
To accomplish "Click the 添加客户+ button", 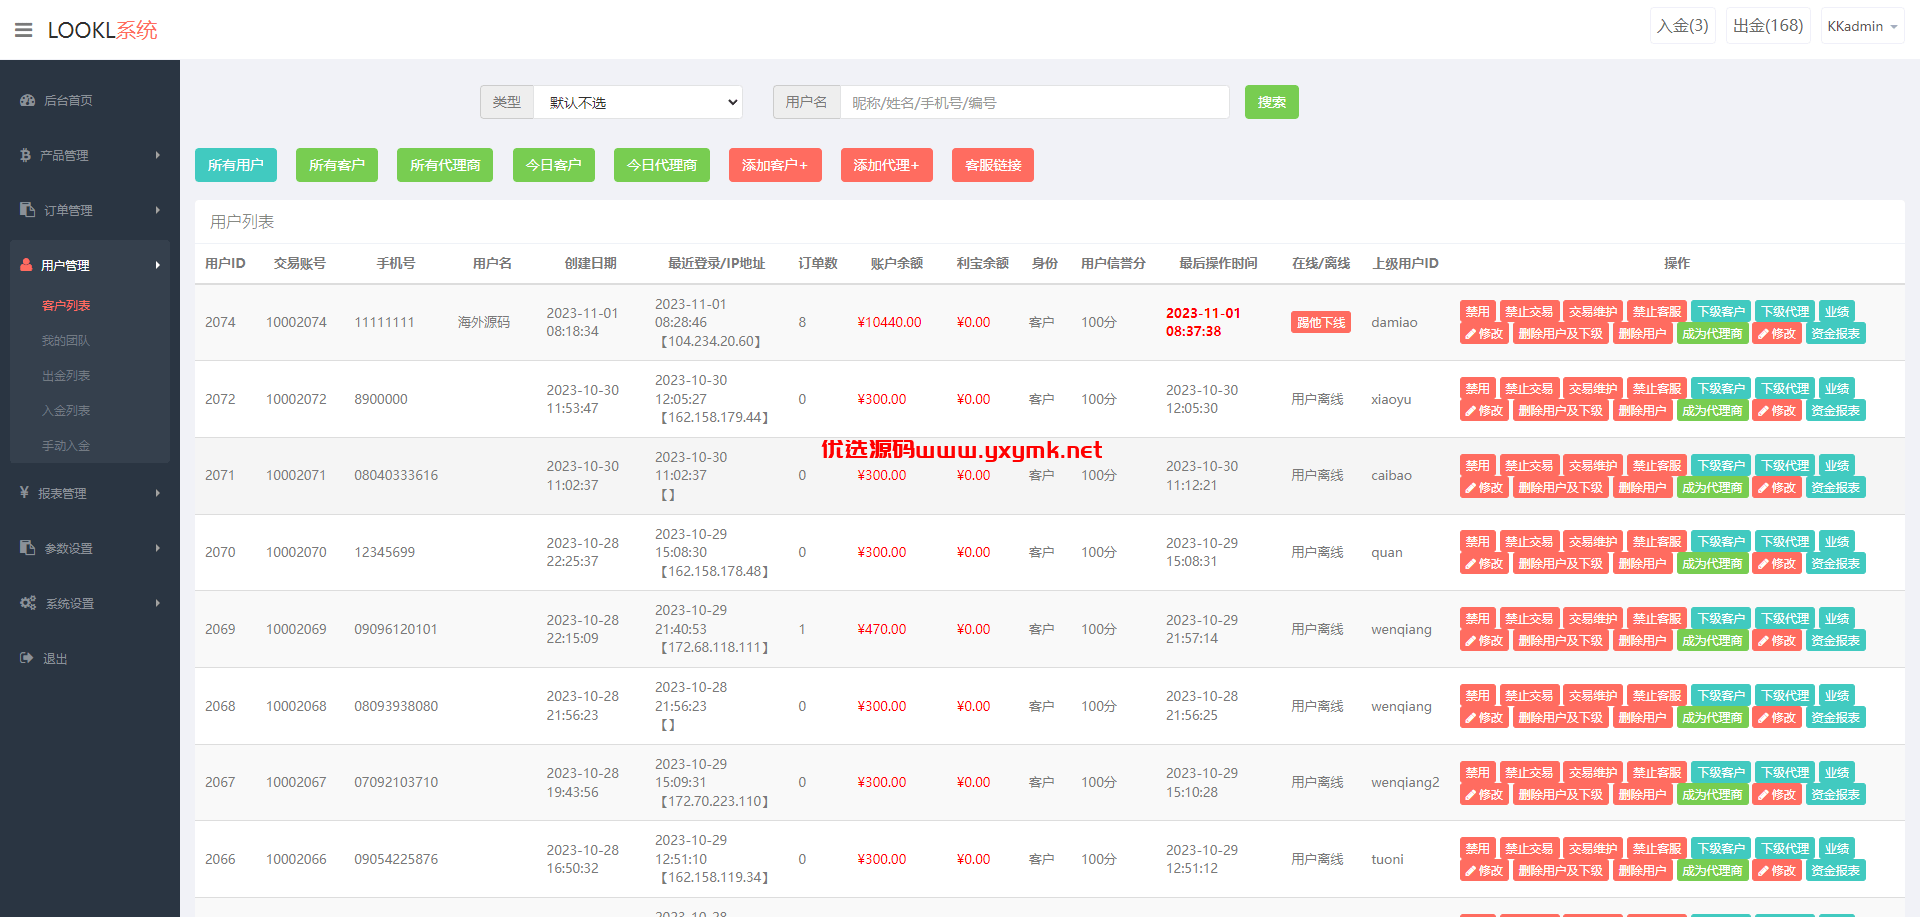I will click(775, 165).
